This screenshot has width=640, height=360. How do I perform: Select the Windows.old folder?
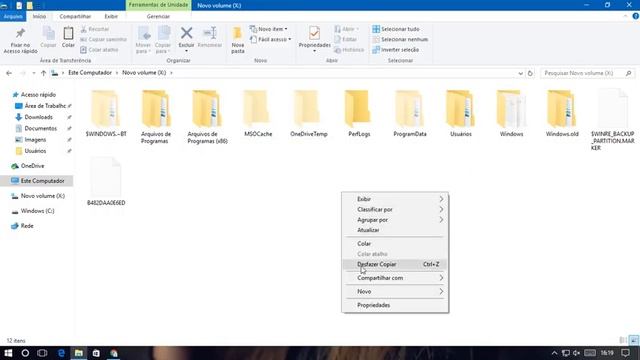tap(562, 113)
